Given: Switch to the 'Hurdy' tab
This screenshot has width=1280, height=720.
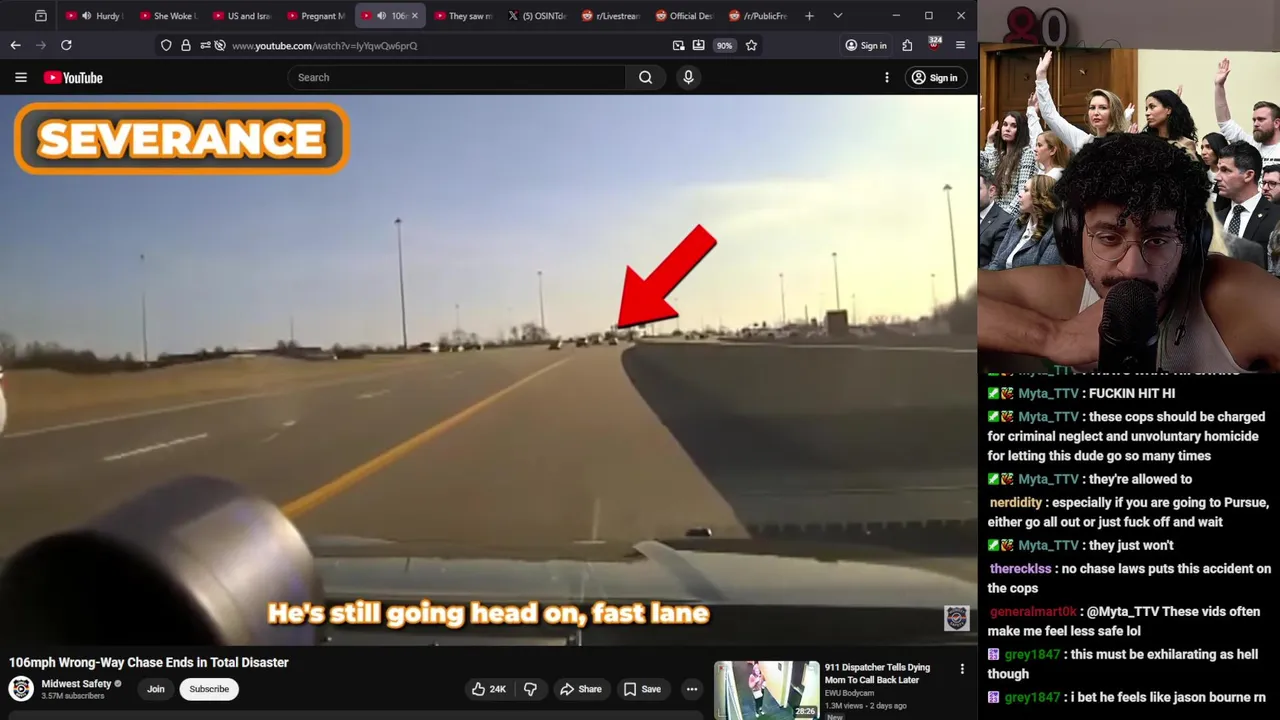Looking at the screenshot, I should point(95,16).
